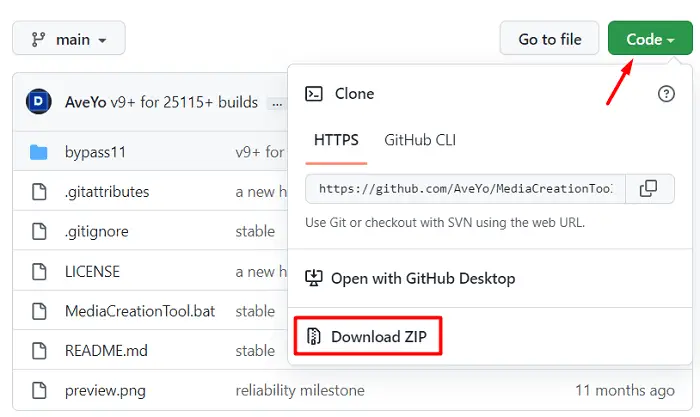Click the bypass11 folder icon

point(39,152)
